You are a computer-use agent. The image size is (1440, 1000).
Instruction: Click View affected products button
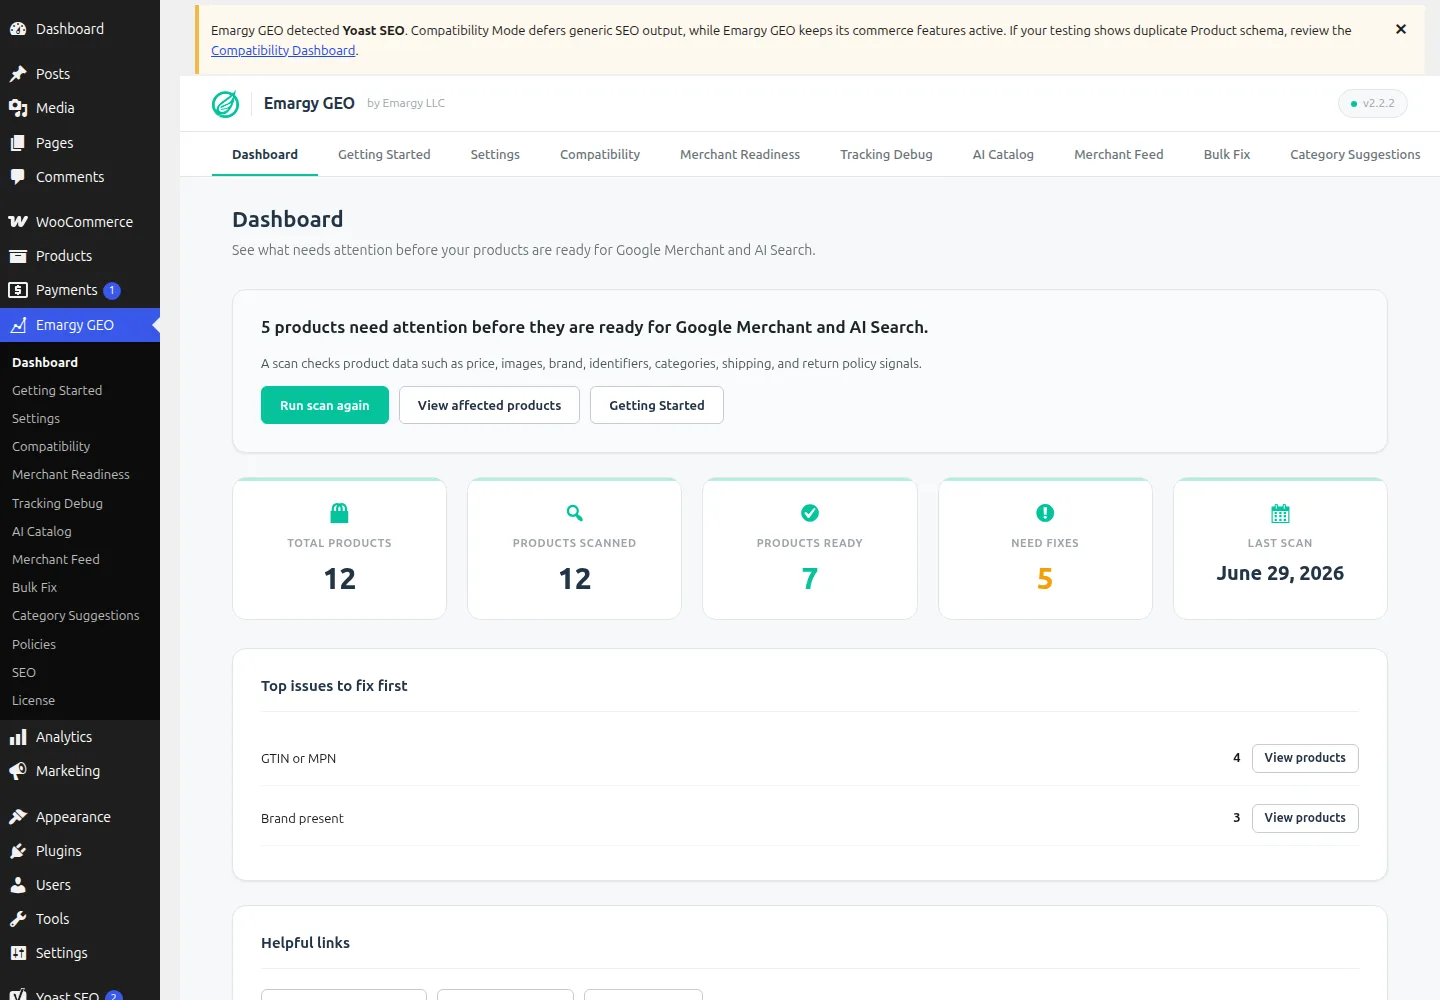tap(489, 405)
